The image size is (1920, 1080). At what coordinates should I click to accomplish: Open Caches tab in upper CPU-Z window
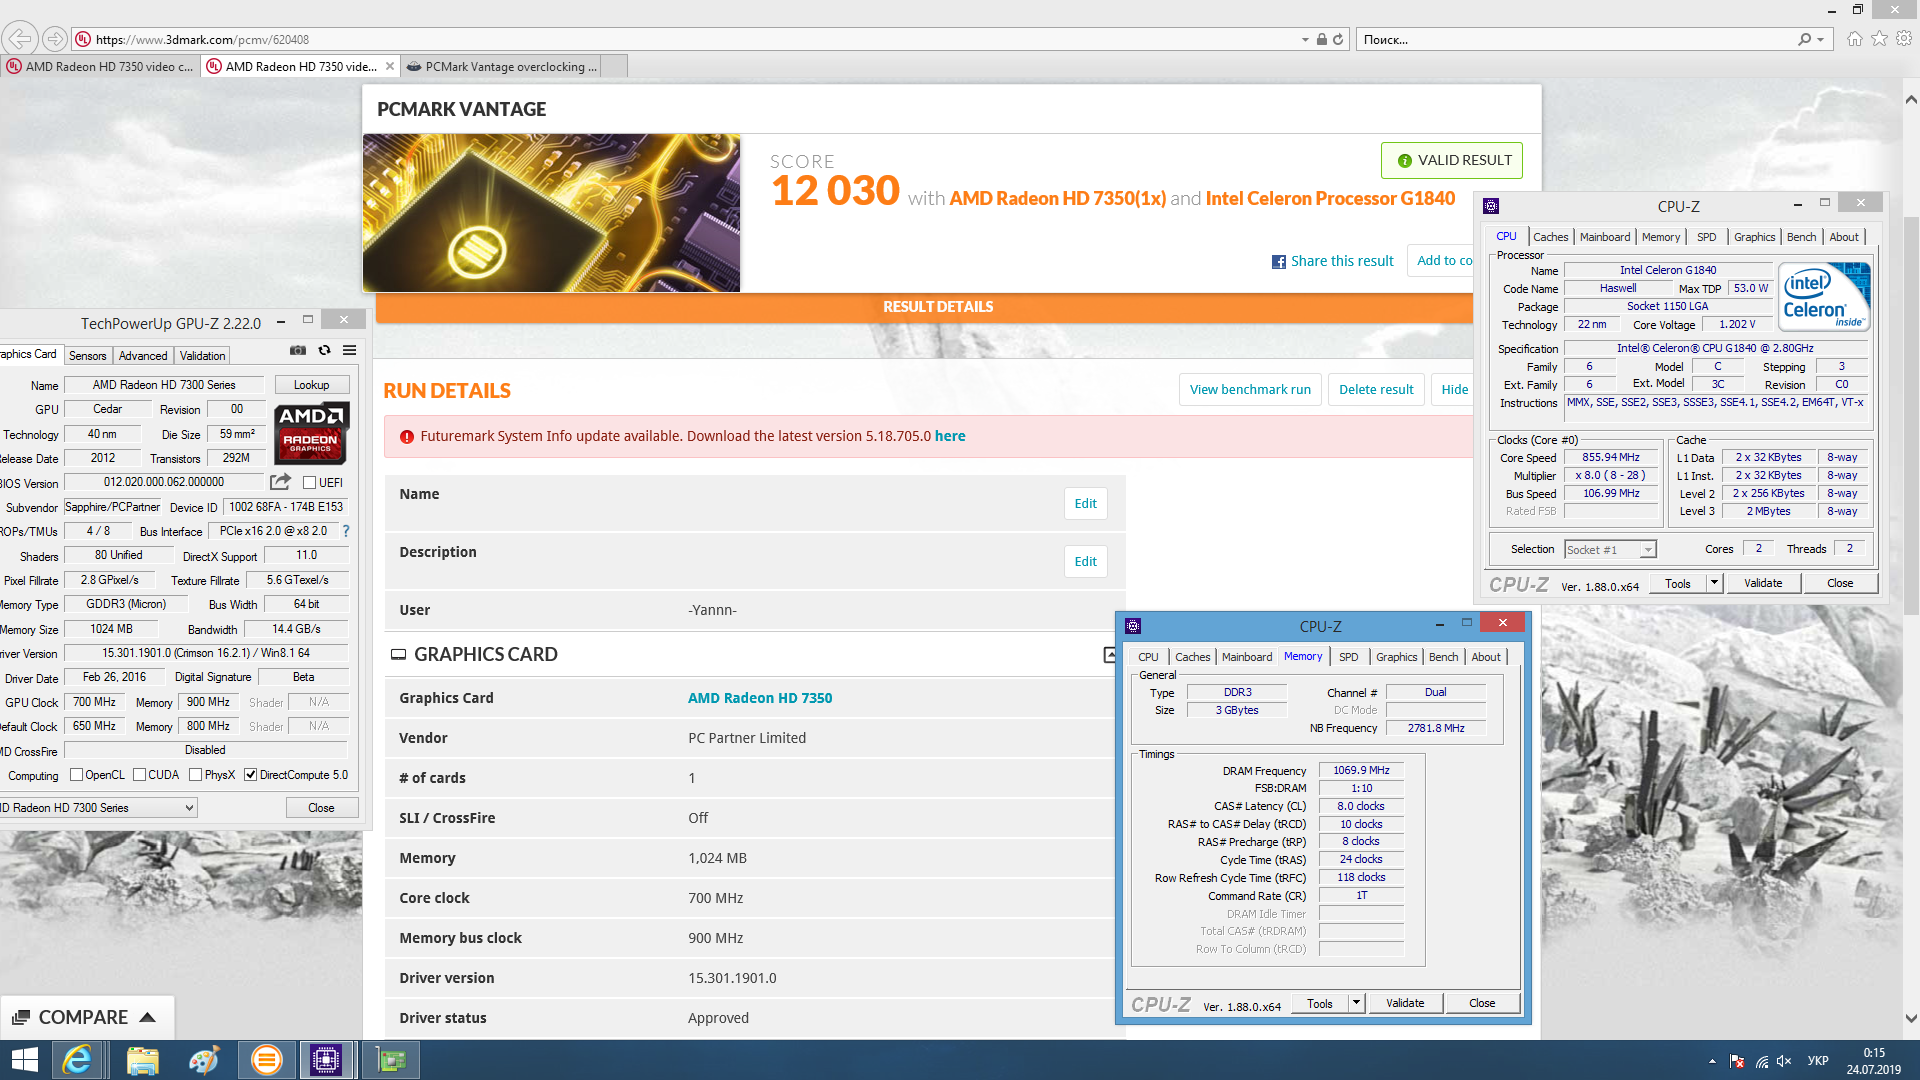[x=1551, y=238]
